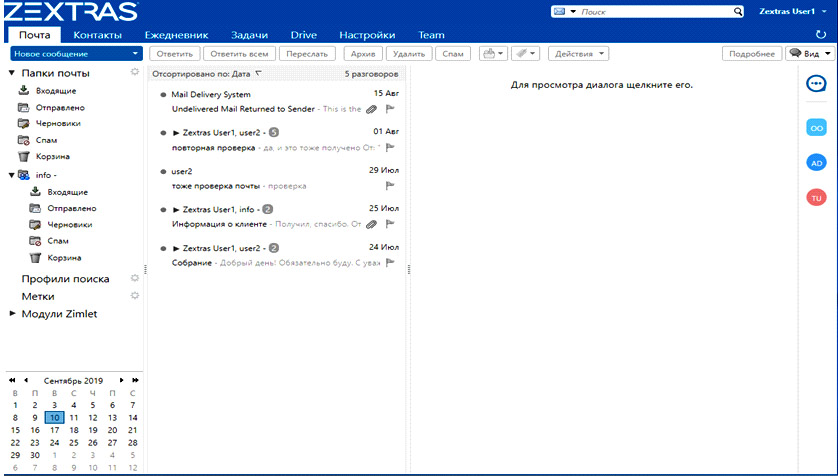The width and height of the screenshot is (838, 476).
Task: Go to next month in mini calendar
Action: point(121,380)
